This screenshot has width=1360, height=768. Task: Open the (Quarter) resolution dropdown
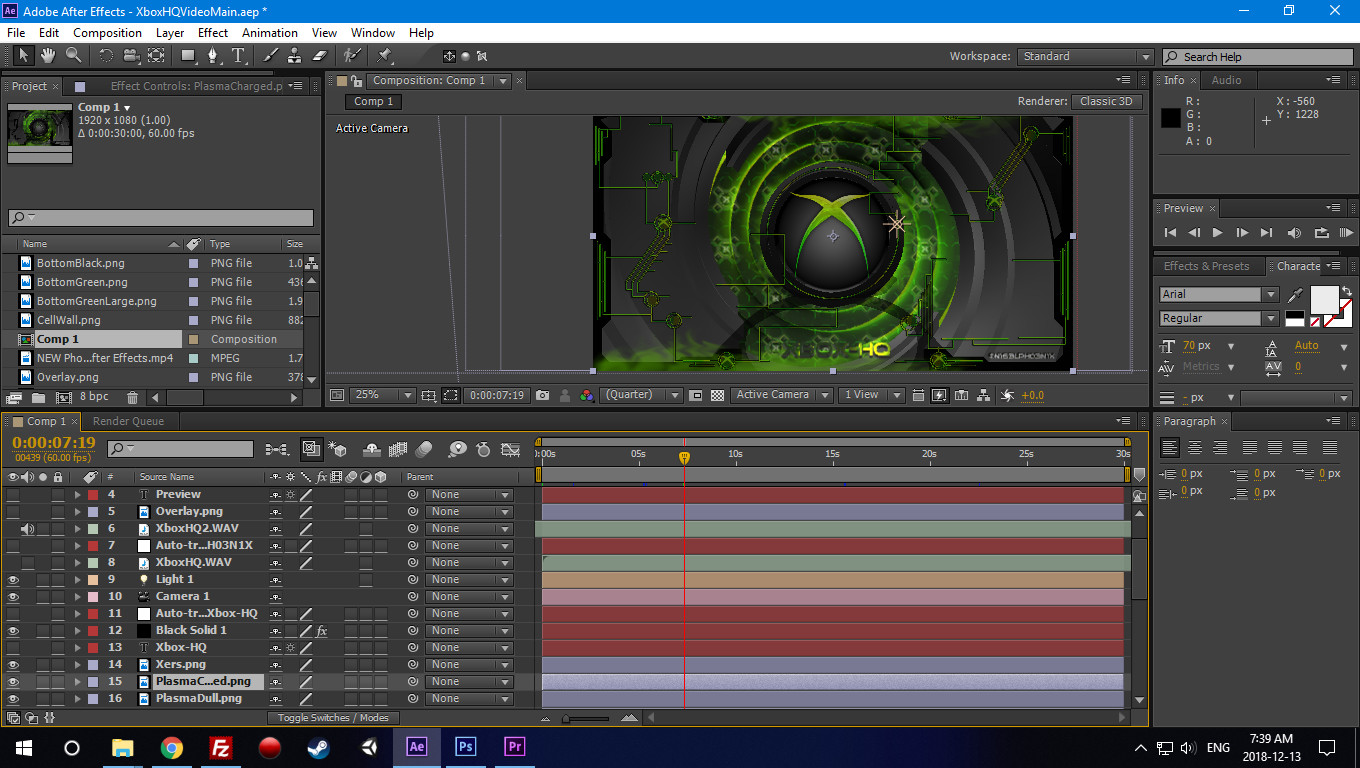click(641, 395)
